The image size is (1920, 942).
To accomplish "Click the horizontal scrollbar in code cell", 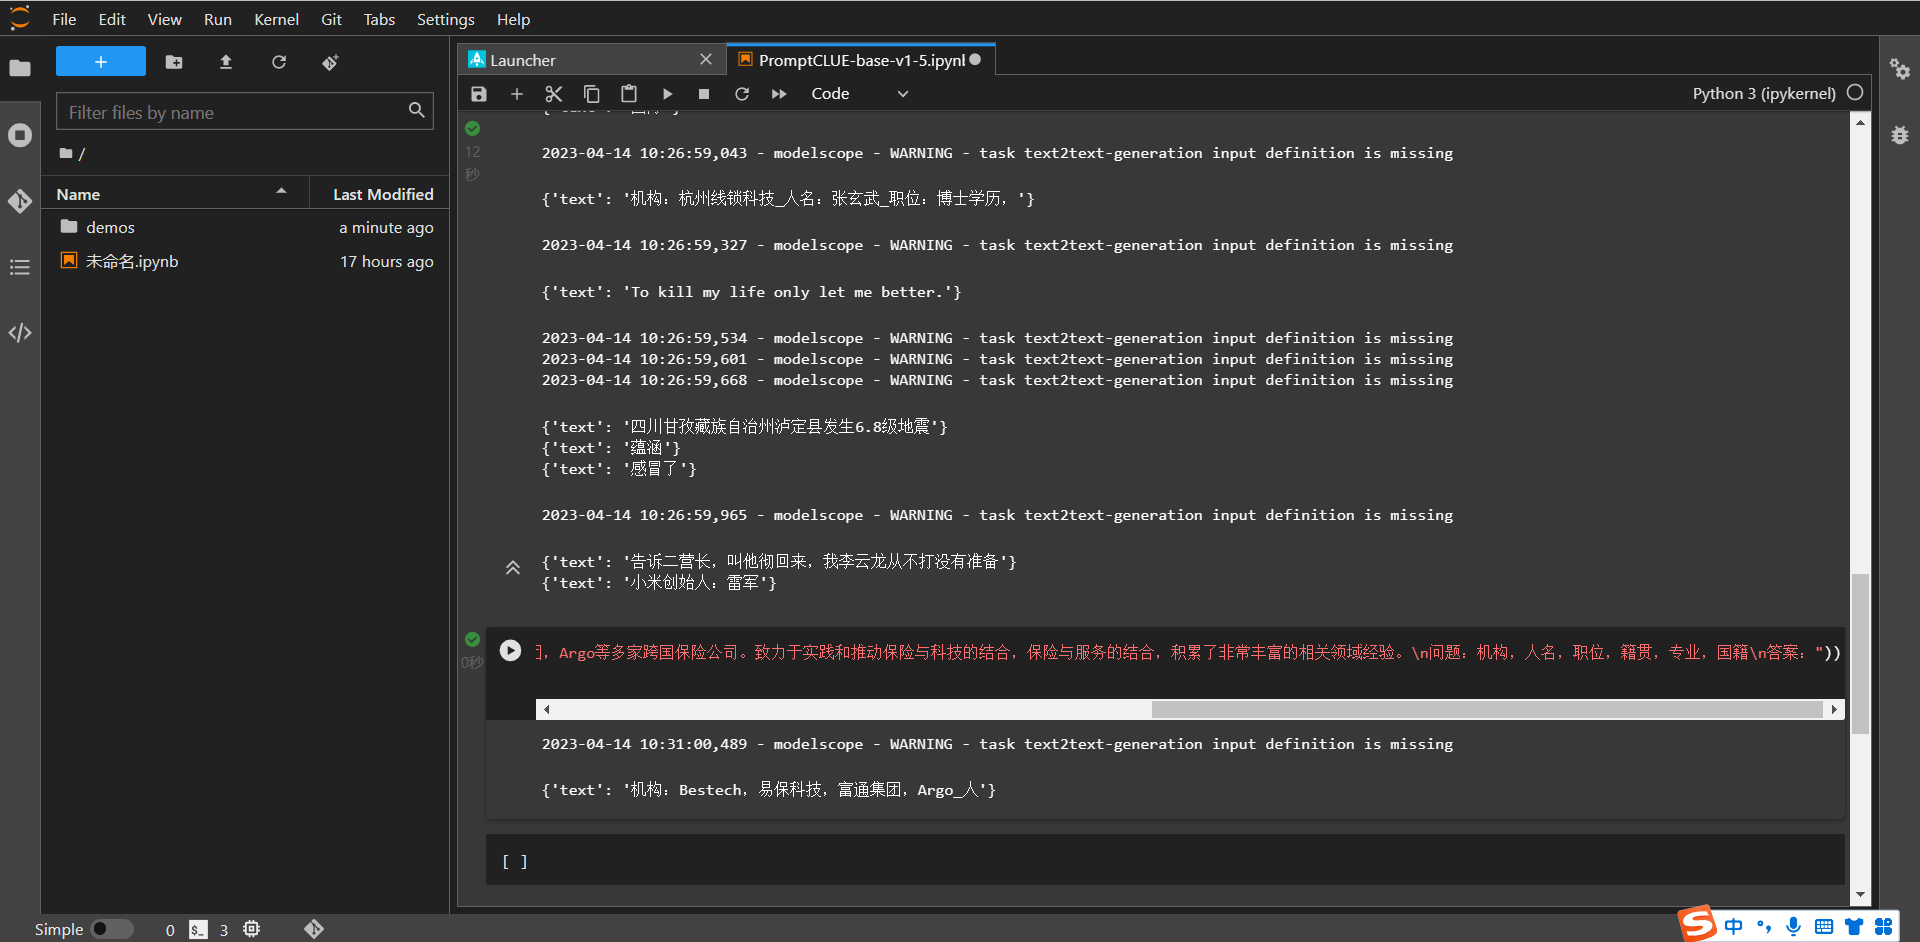I will pyautogui.click(x=1486, y=709).
